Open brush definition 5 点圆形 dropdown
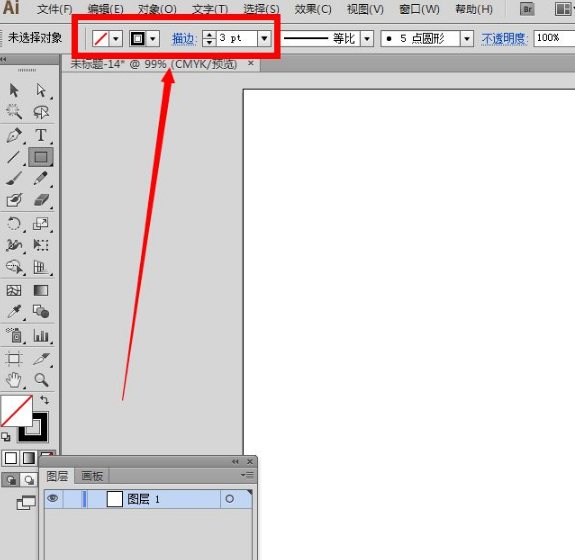The height and width of the screenshot is (560, 575). [466, 39]
